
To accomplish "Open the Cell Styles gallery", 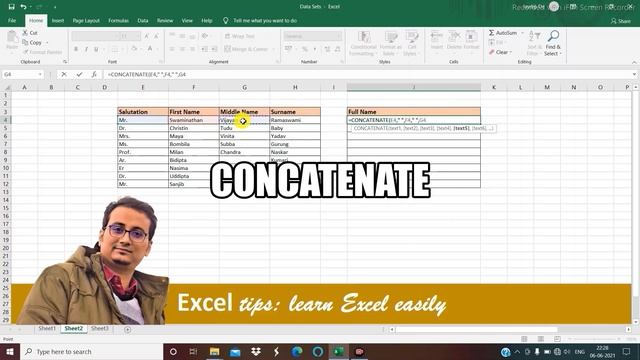I will (411, 43).
